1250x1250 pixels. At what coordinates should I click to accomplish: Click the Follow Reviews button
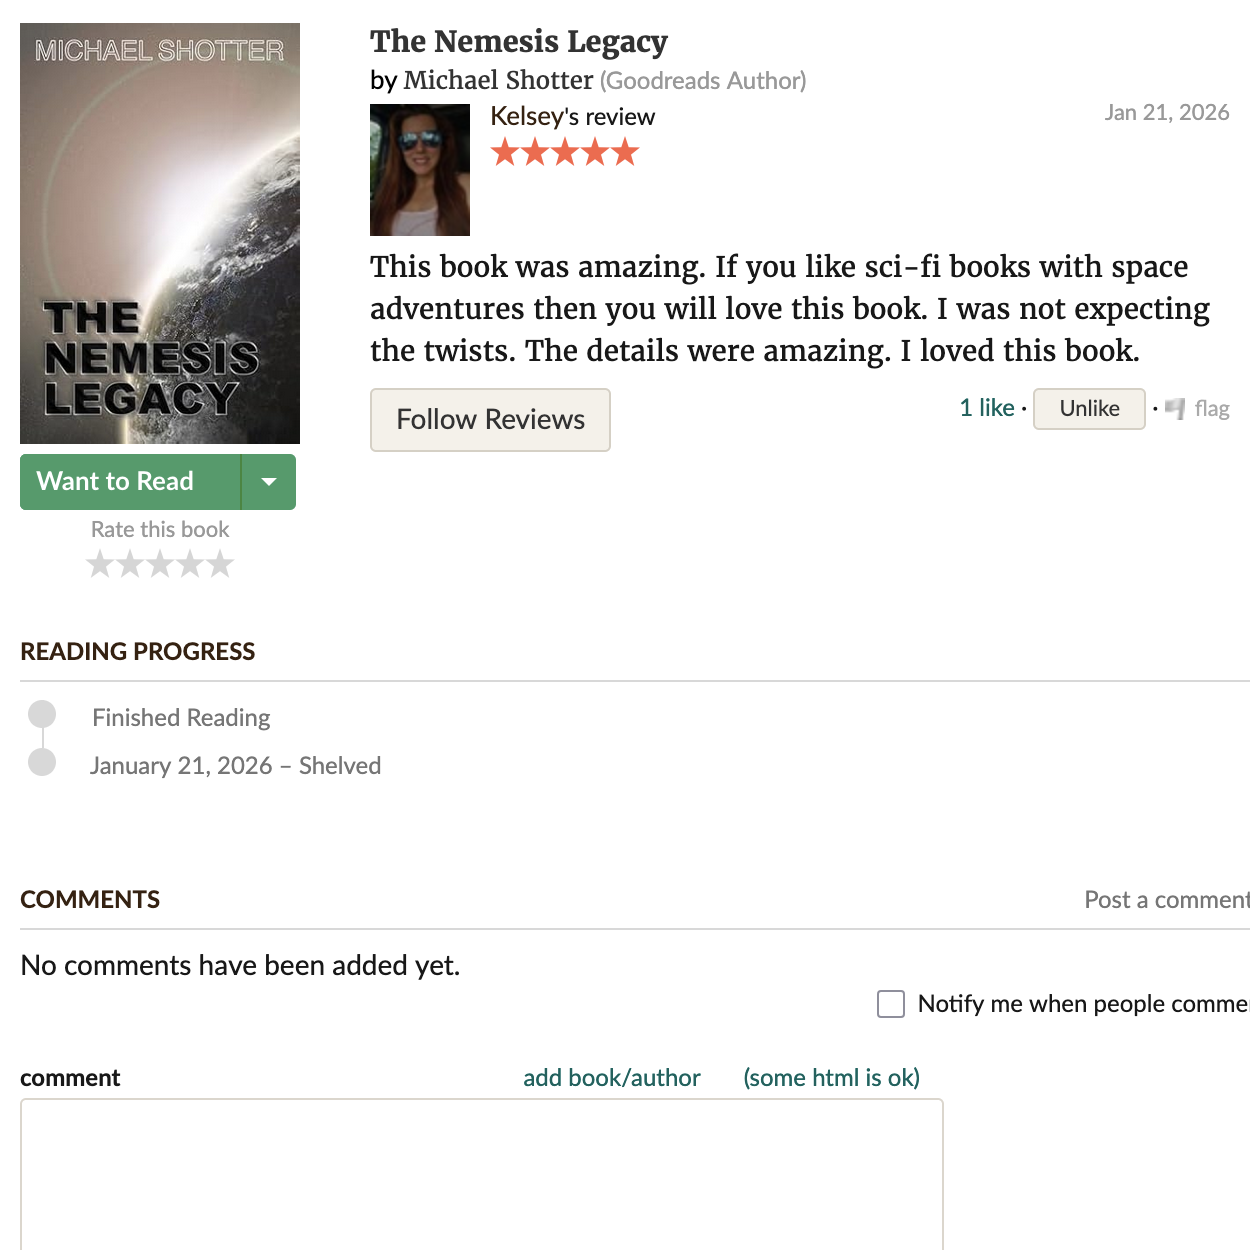tap(490, 420)
